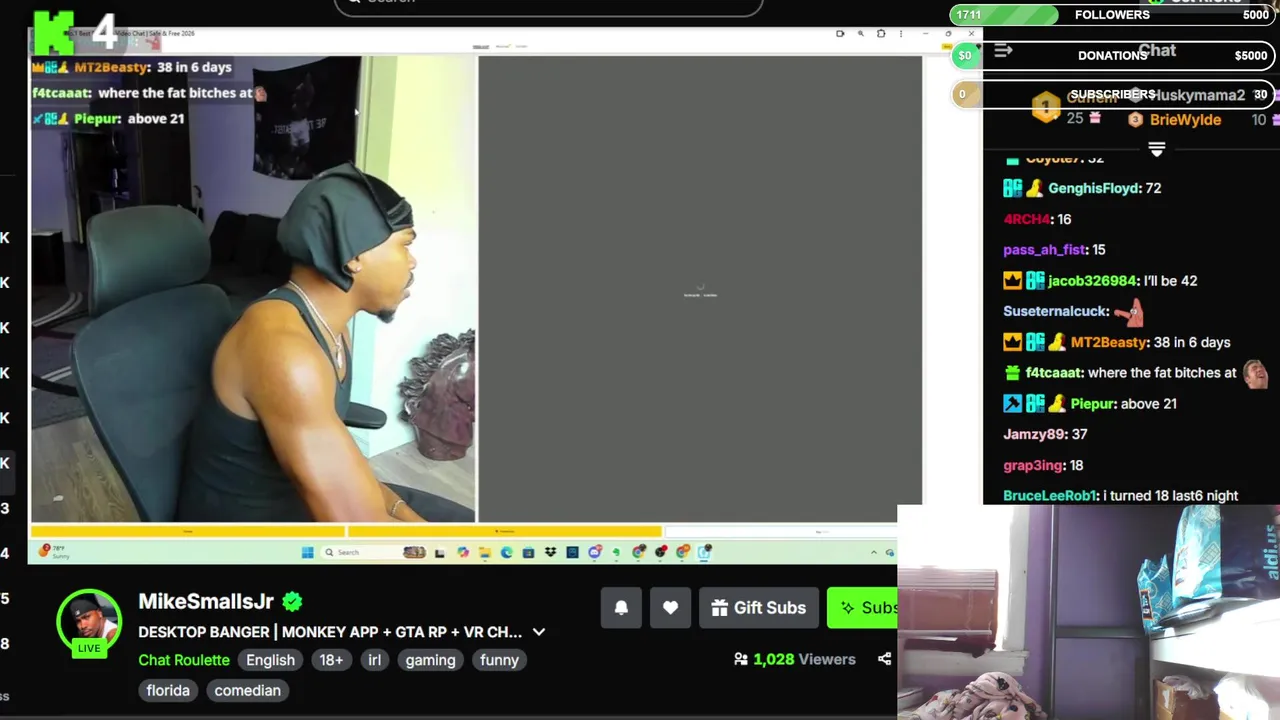
Task: Click the browser camera permission icon
Action: coord(840,34)
